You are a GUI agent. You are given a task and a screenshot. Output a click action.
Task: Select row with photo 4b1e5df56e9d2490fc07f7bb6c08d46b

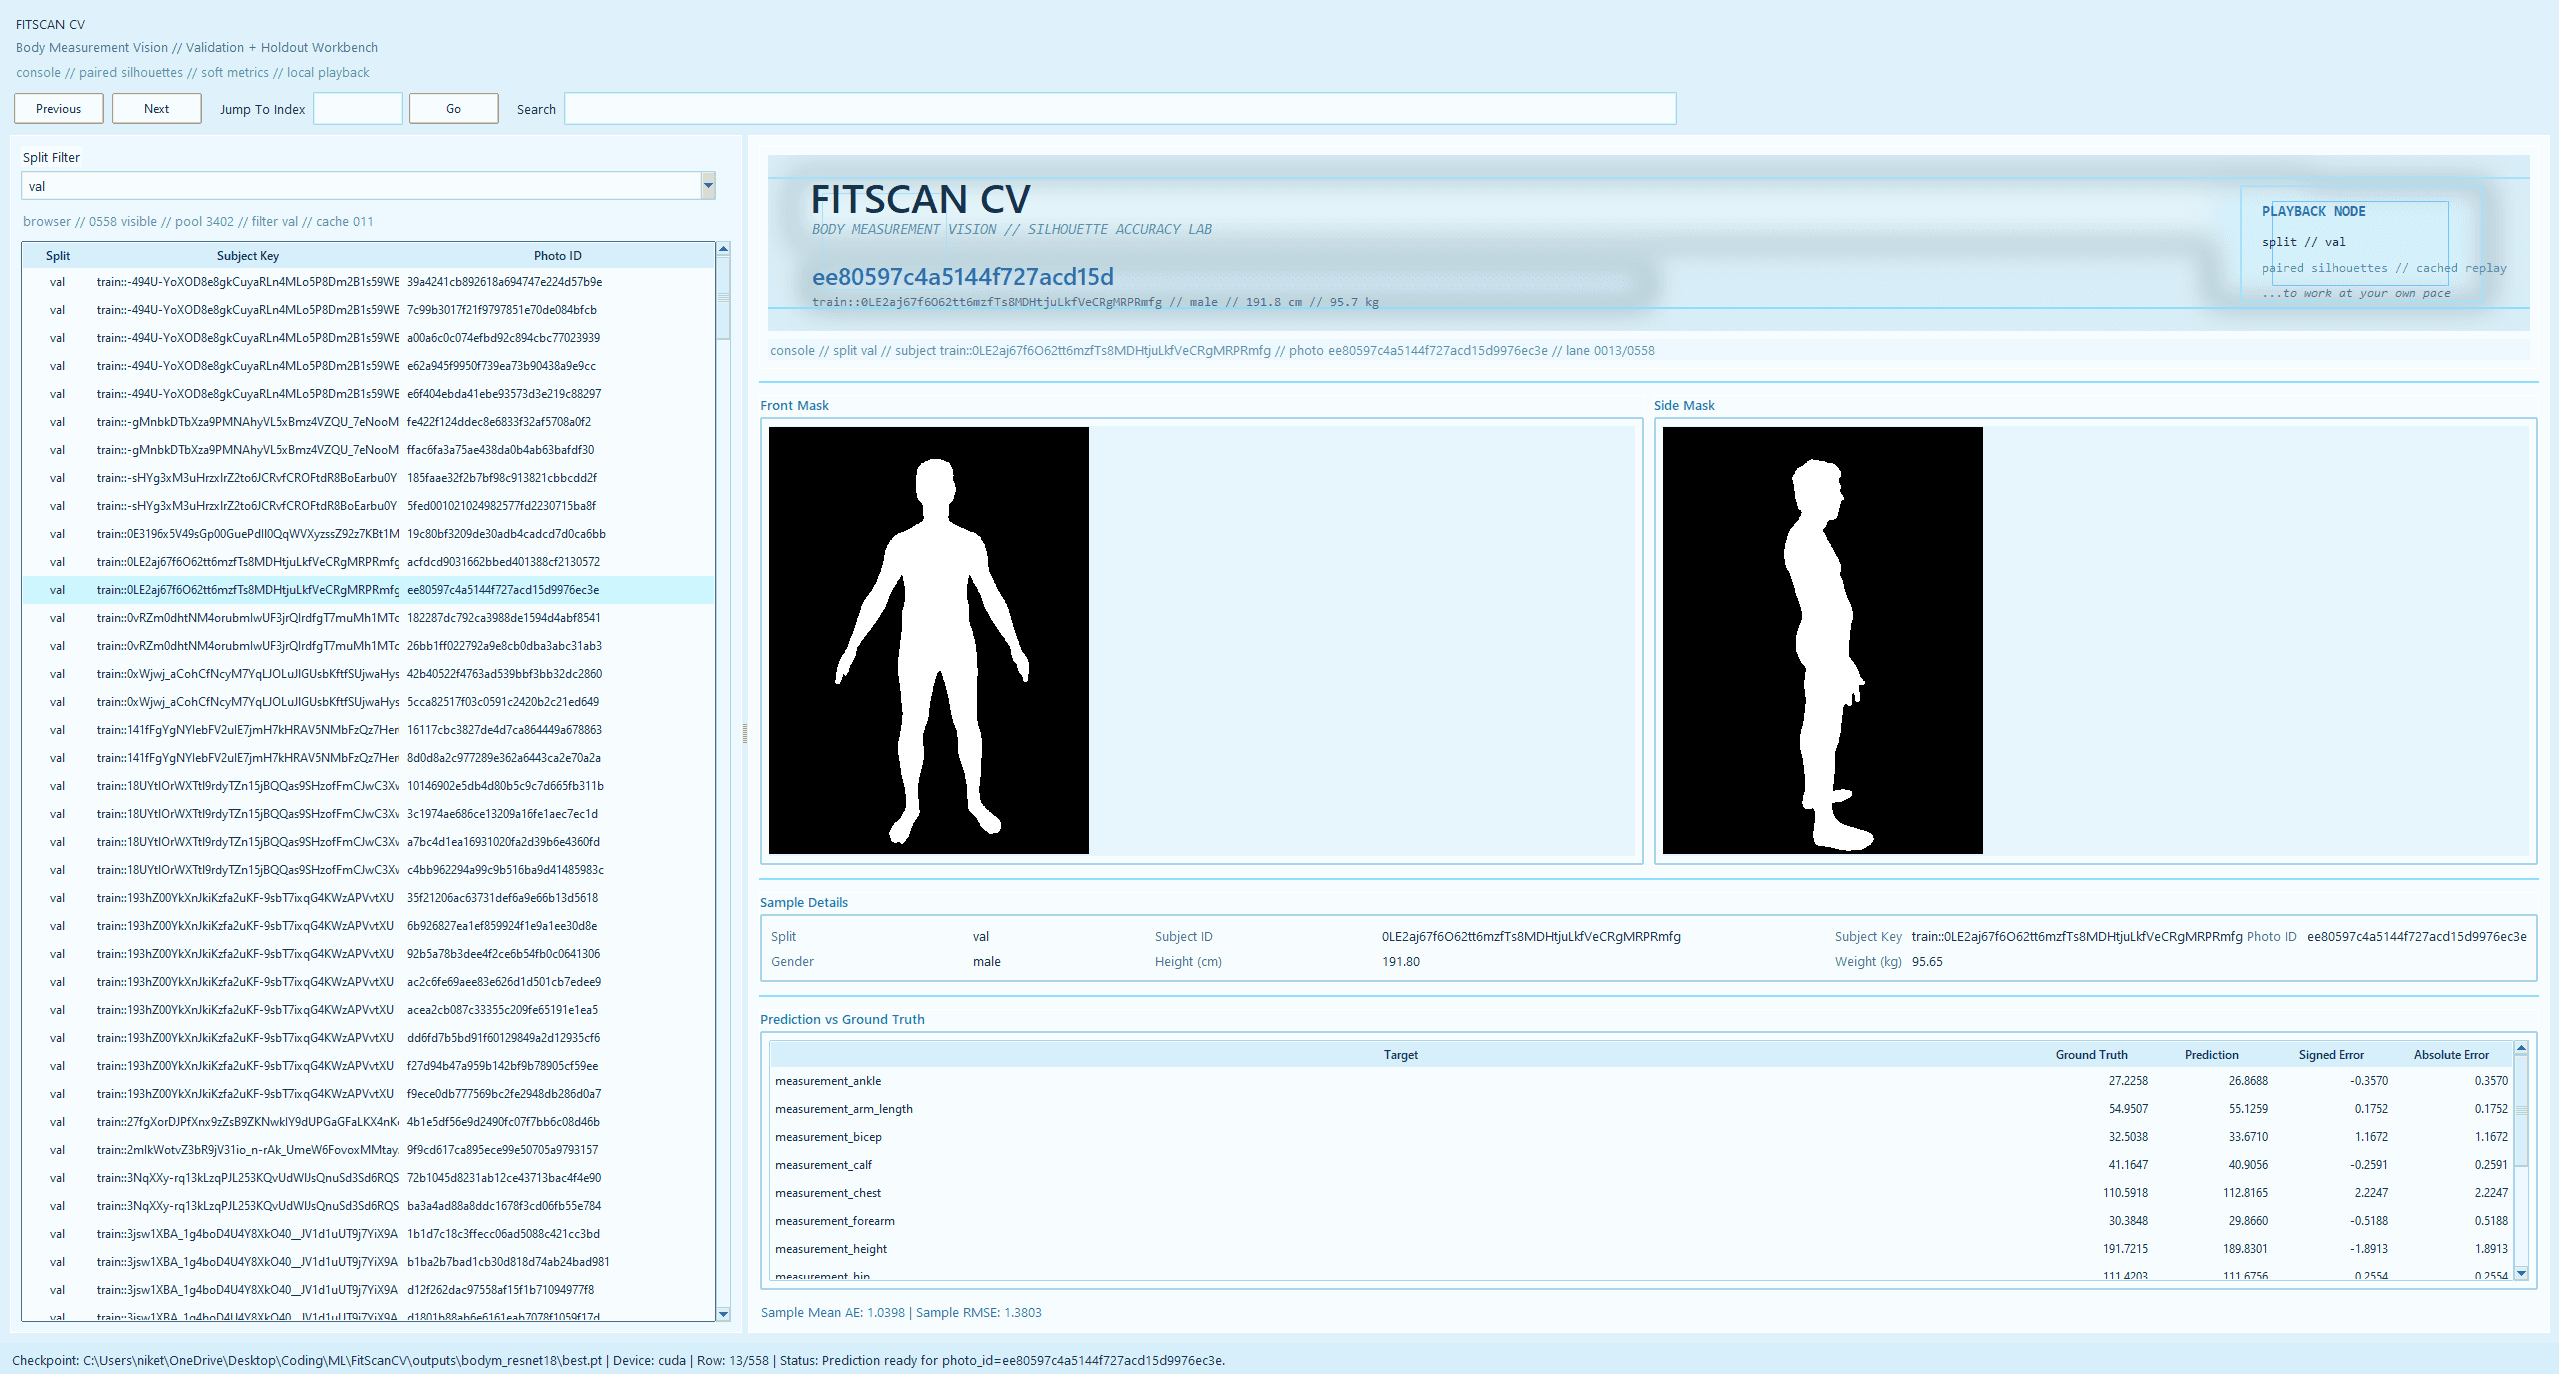point(368,1122)
